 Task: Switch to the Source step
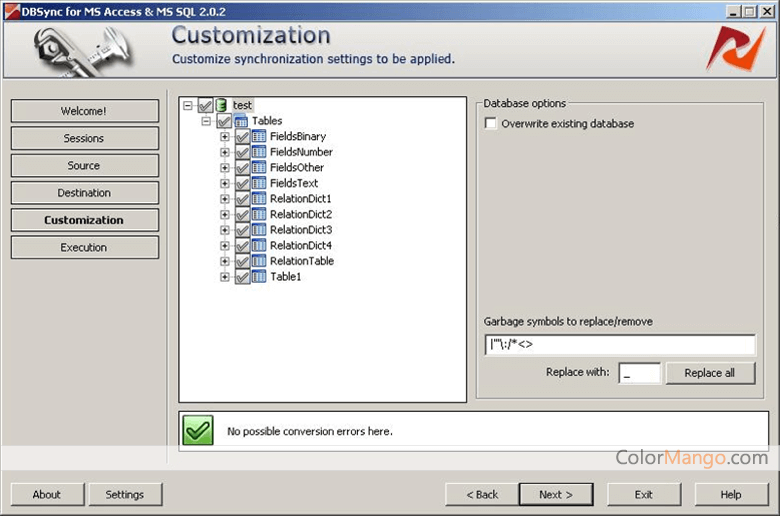click(85, 166)
